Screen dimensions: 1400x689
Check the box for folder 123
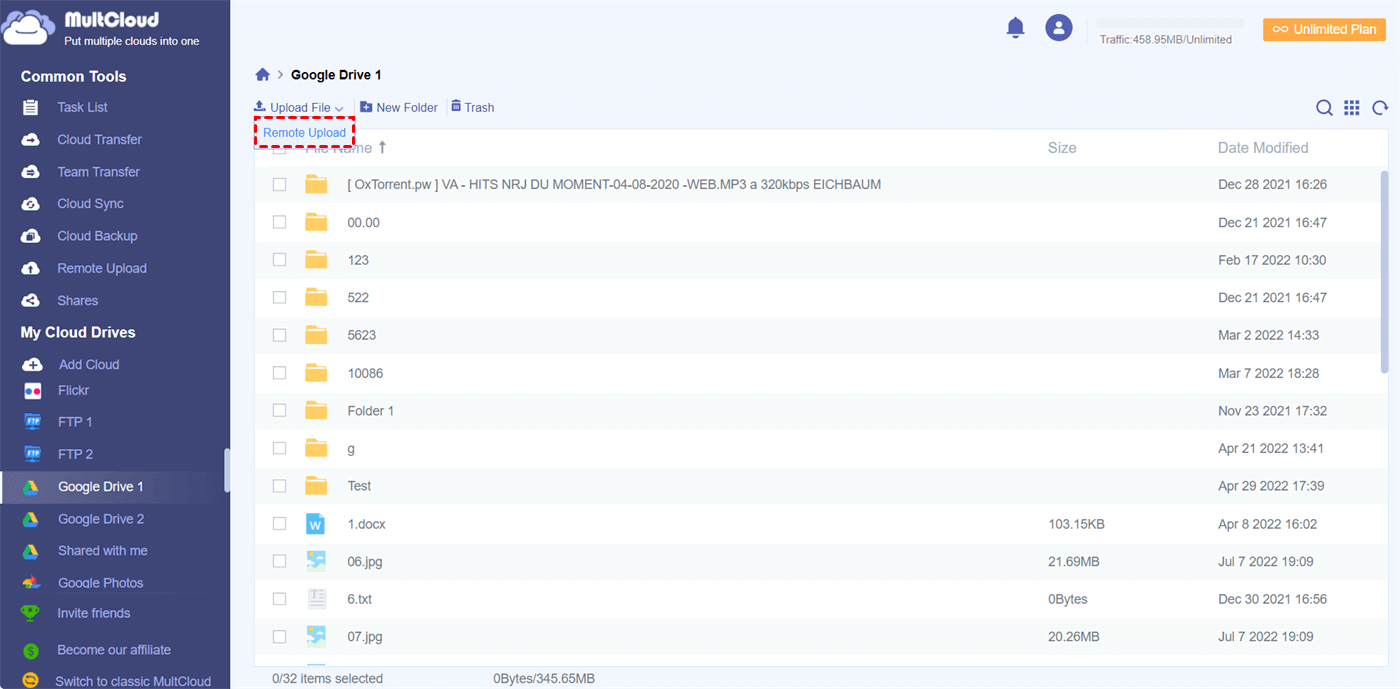tap(280, 260)
